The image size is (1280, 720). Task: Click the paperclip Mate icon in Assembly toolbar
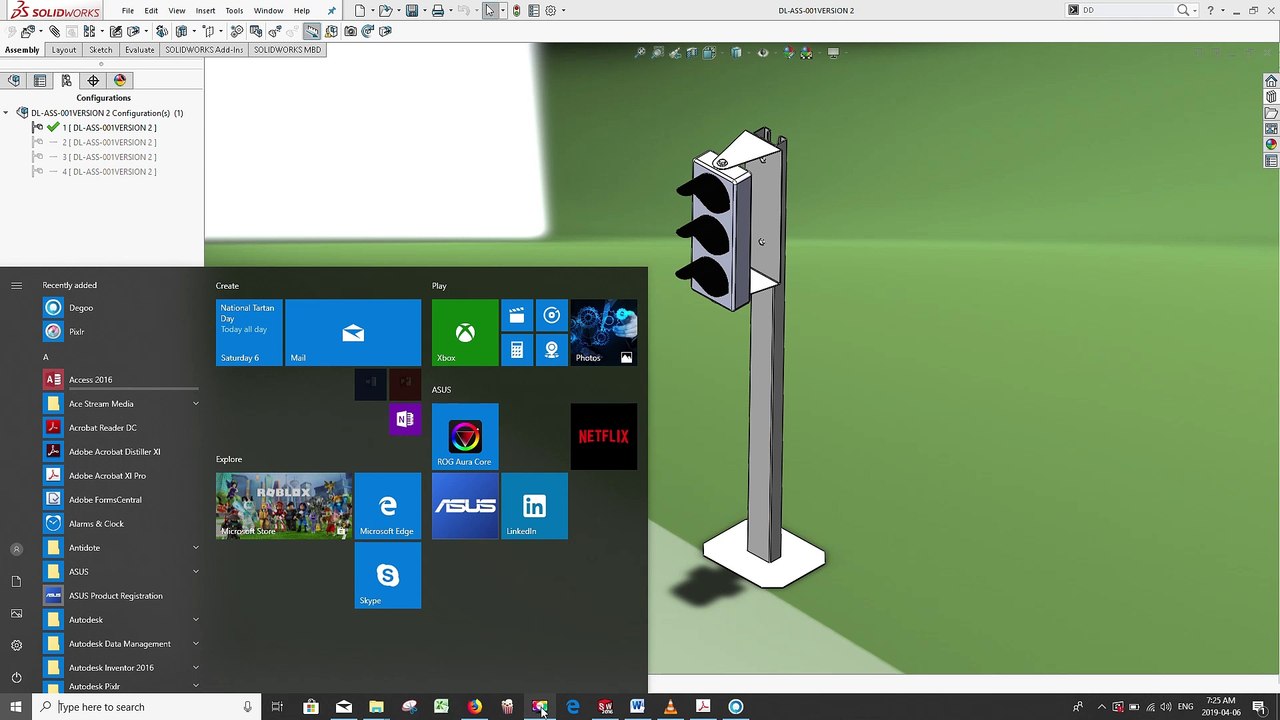pos(55,31)
